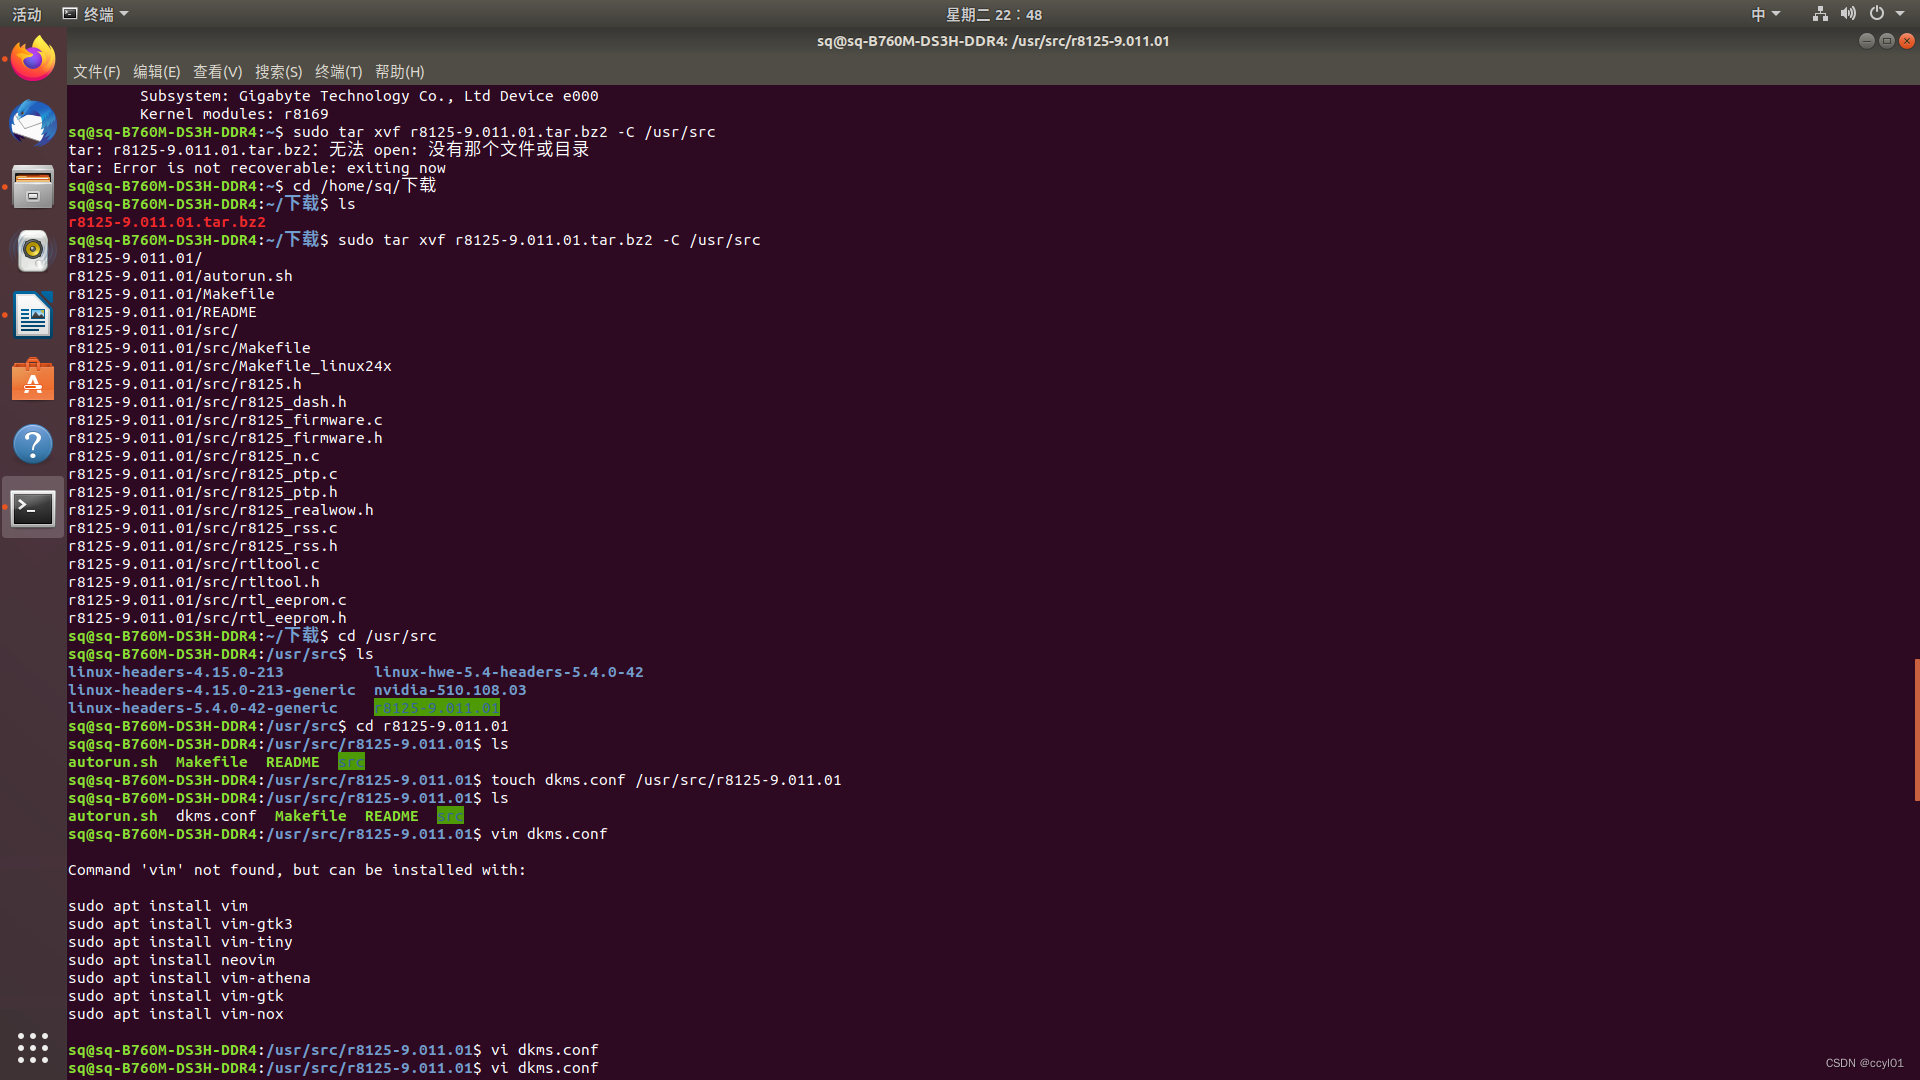This screenshot has width=1920, height=1080.
Task: Expand the power system menu arrow
Action: point(1900,14)
